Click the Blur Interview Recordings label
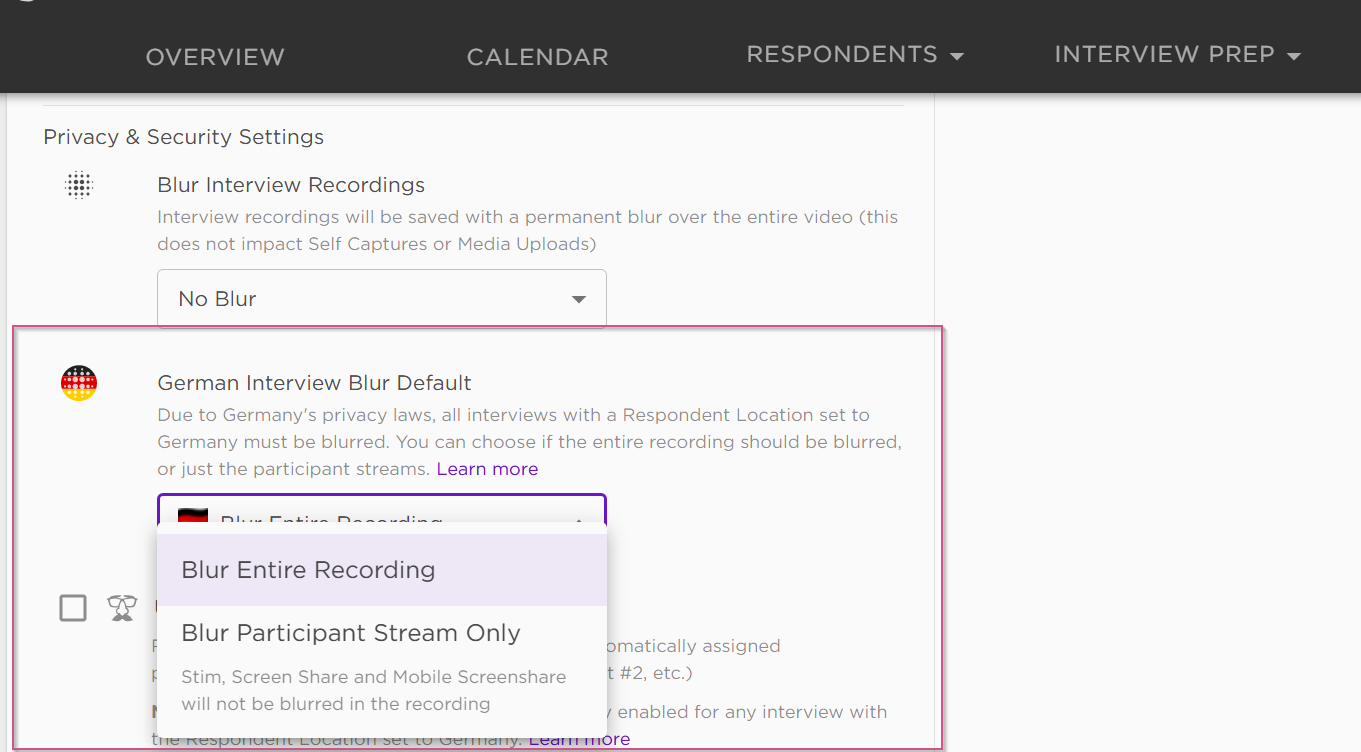1361x752 pixels. tap(291, 185)
